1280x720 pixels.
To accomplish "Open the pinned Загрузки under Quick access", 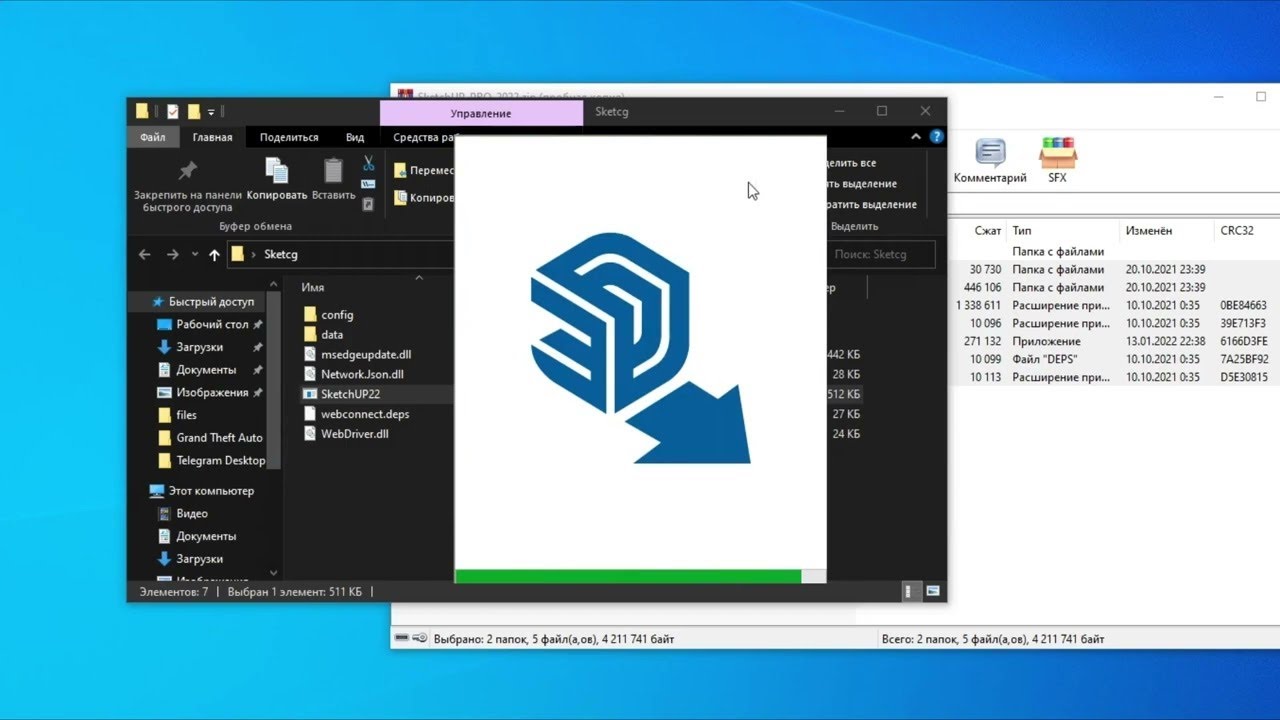I will [x=200, y=347].
